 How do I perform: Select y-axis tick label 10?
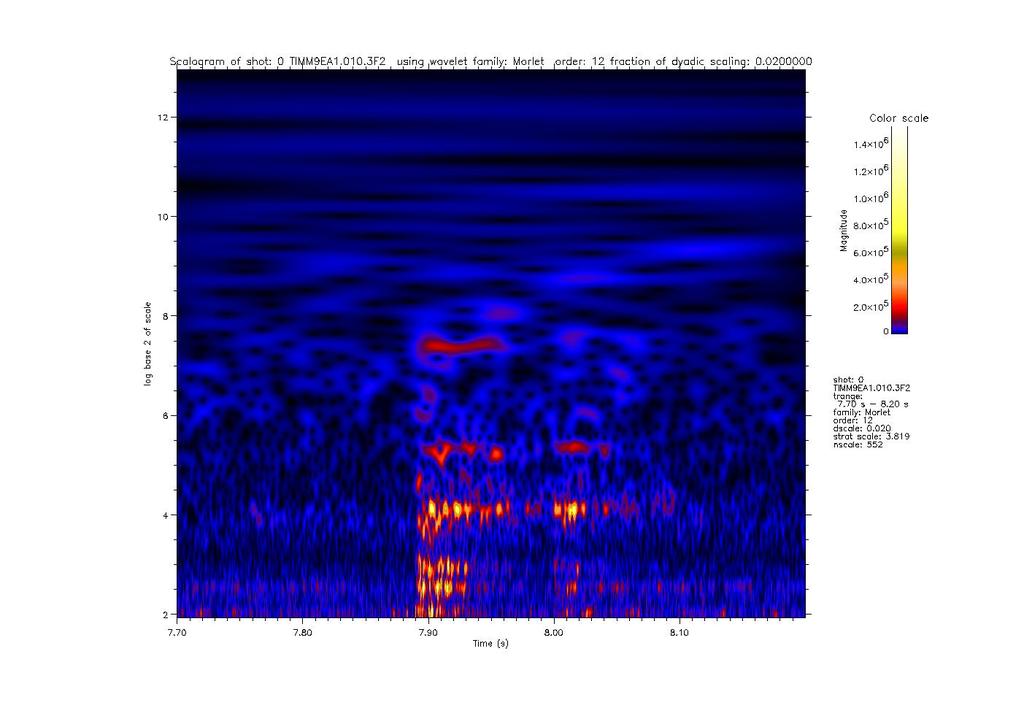[x=163, y=217]
